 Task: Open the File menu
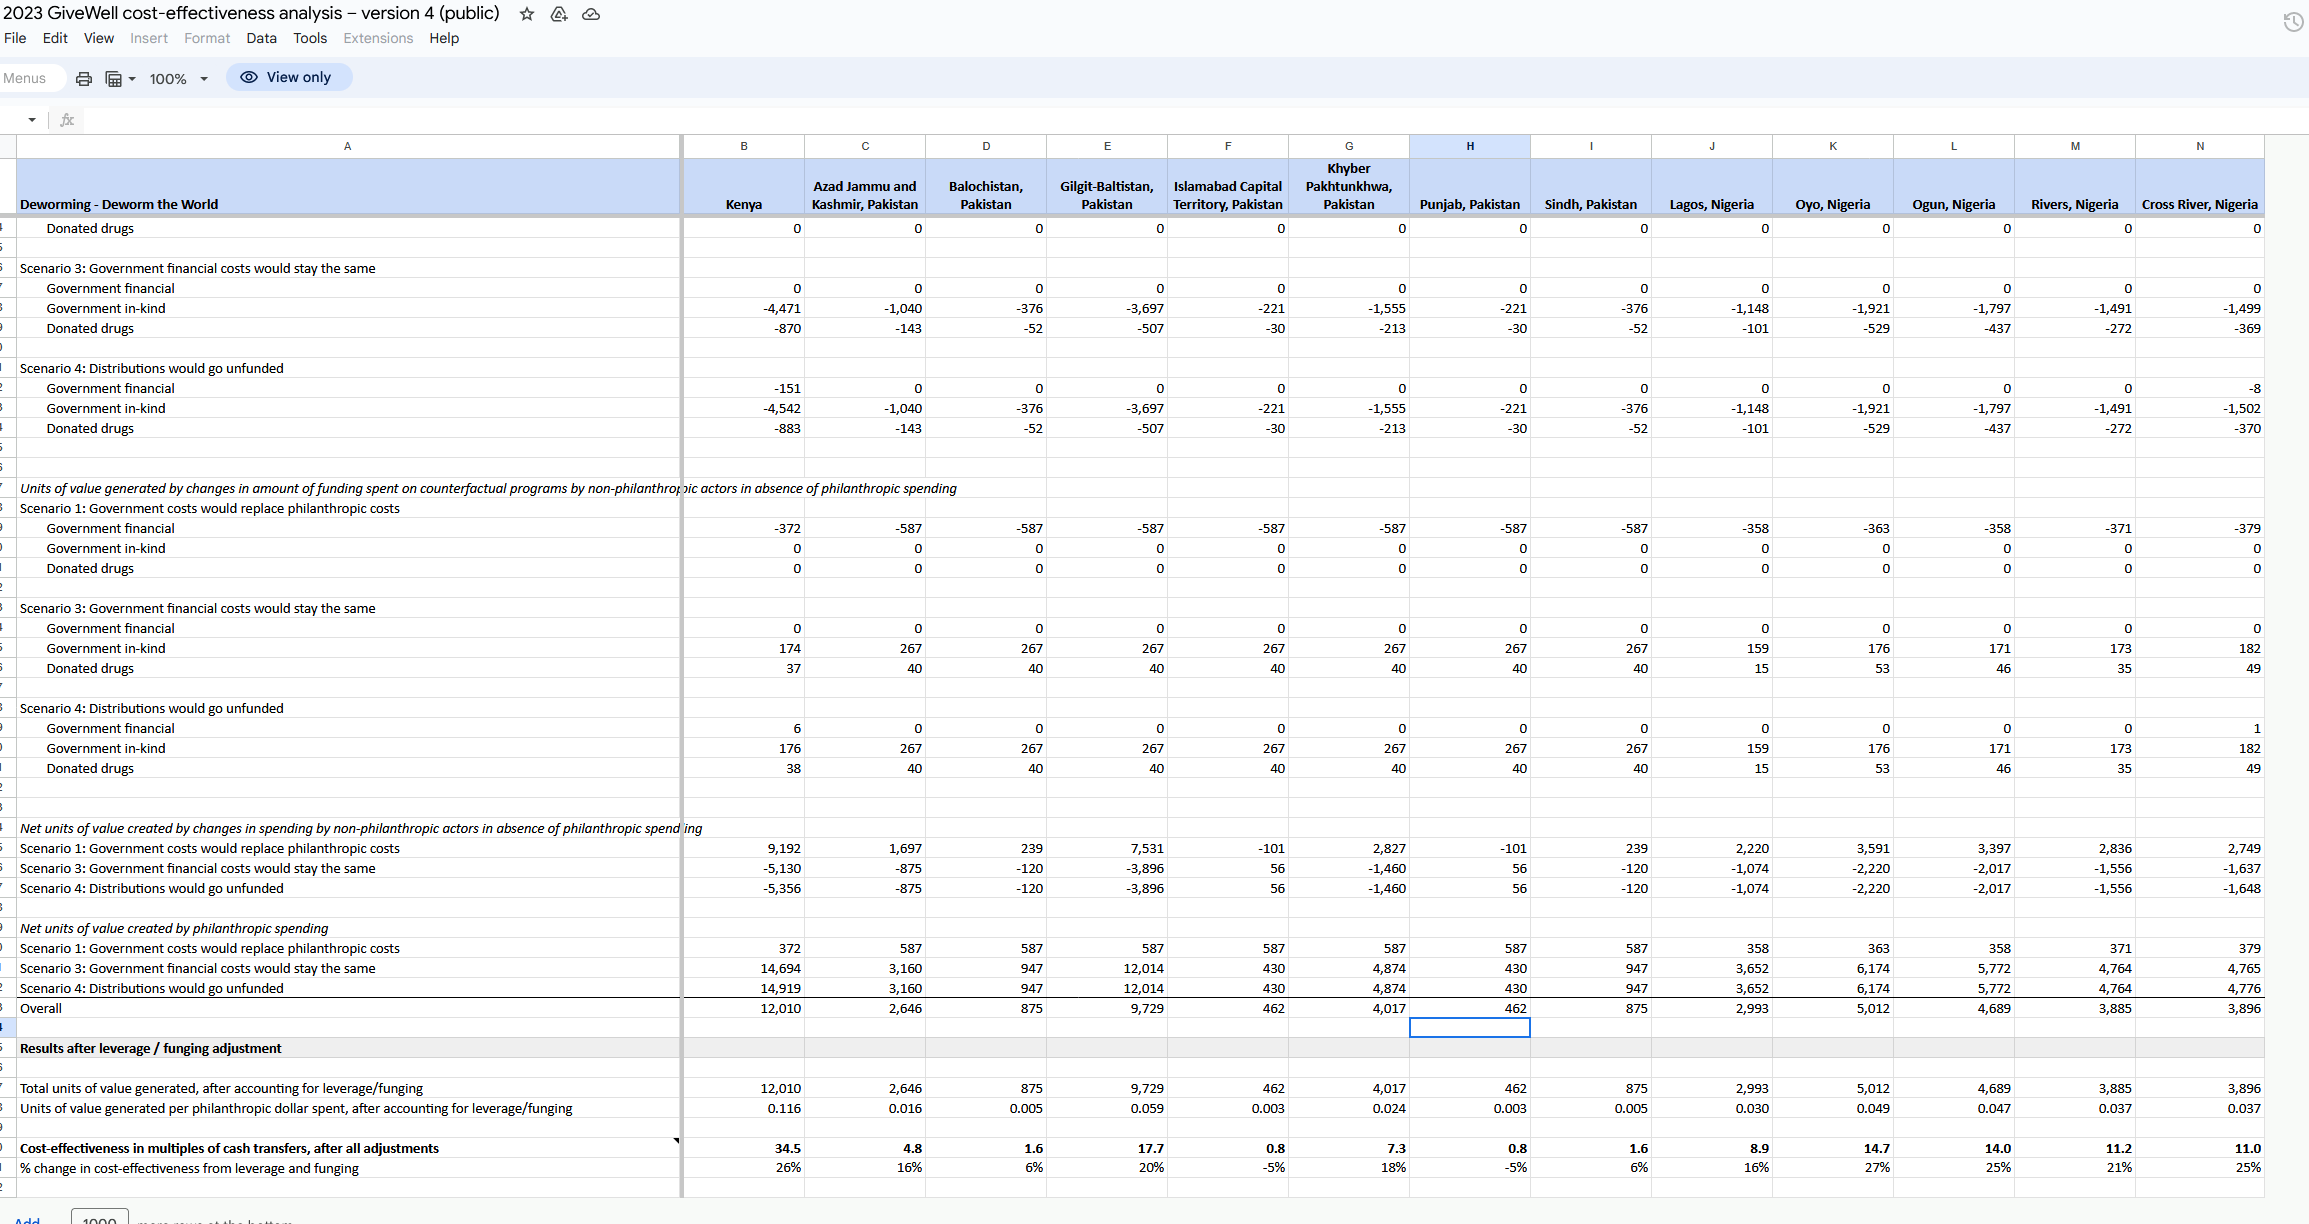click(x=15, y=38)
